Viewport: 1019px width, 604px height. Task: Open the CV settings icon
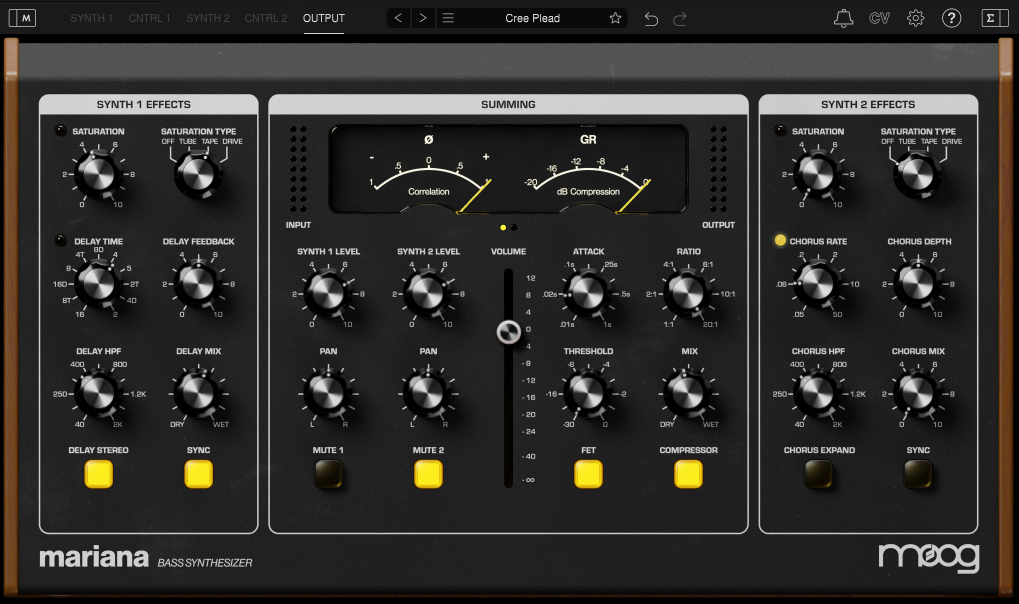[x=879, y=18]
